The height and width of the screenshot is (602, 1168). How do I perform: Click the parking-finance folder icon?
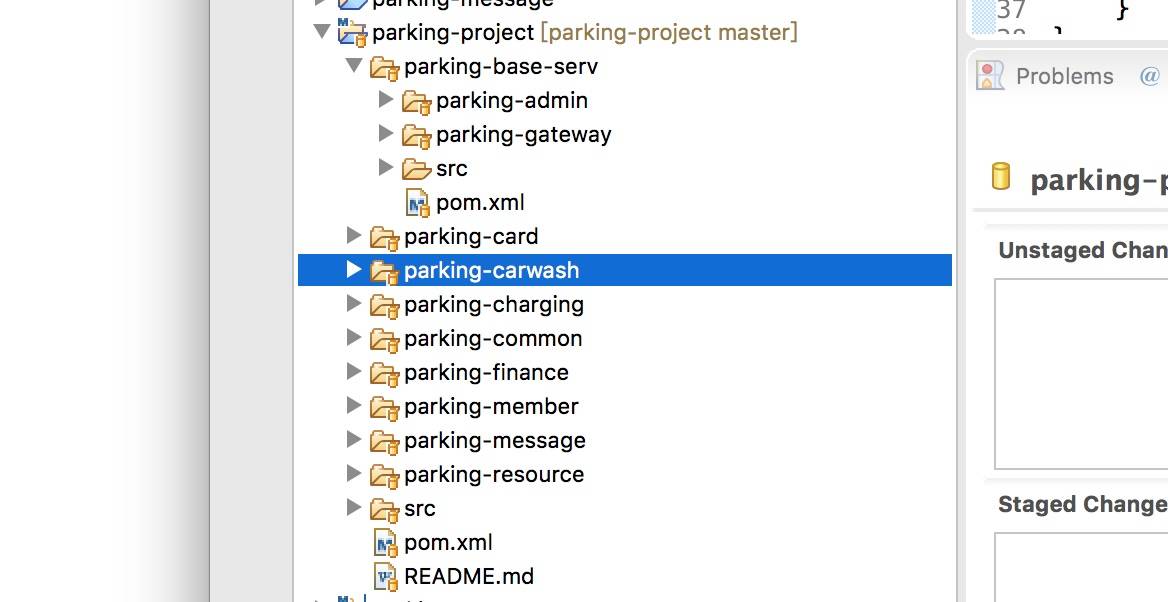pyautogui.click(x=384, y=373)
